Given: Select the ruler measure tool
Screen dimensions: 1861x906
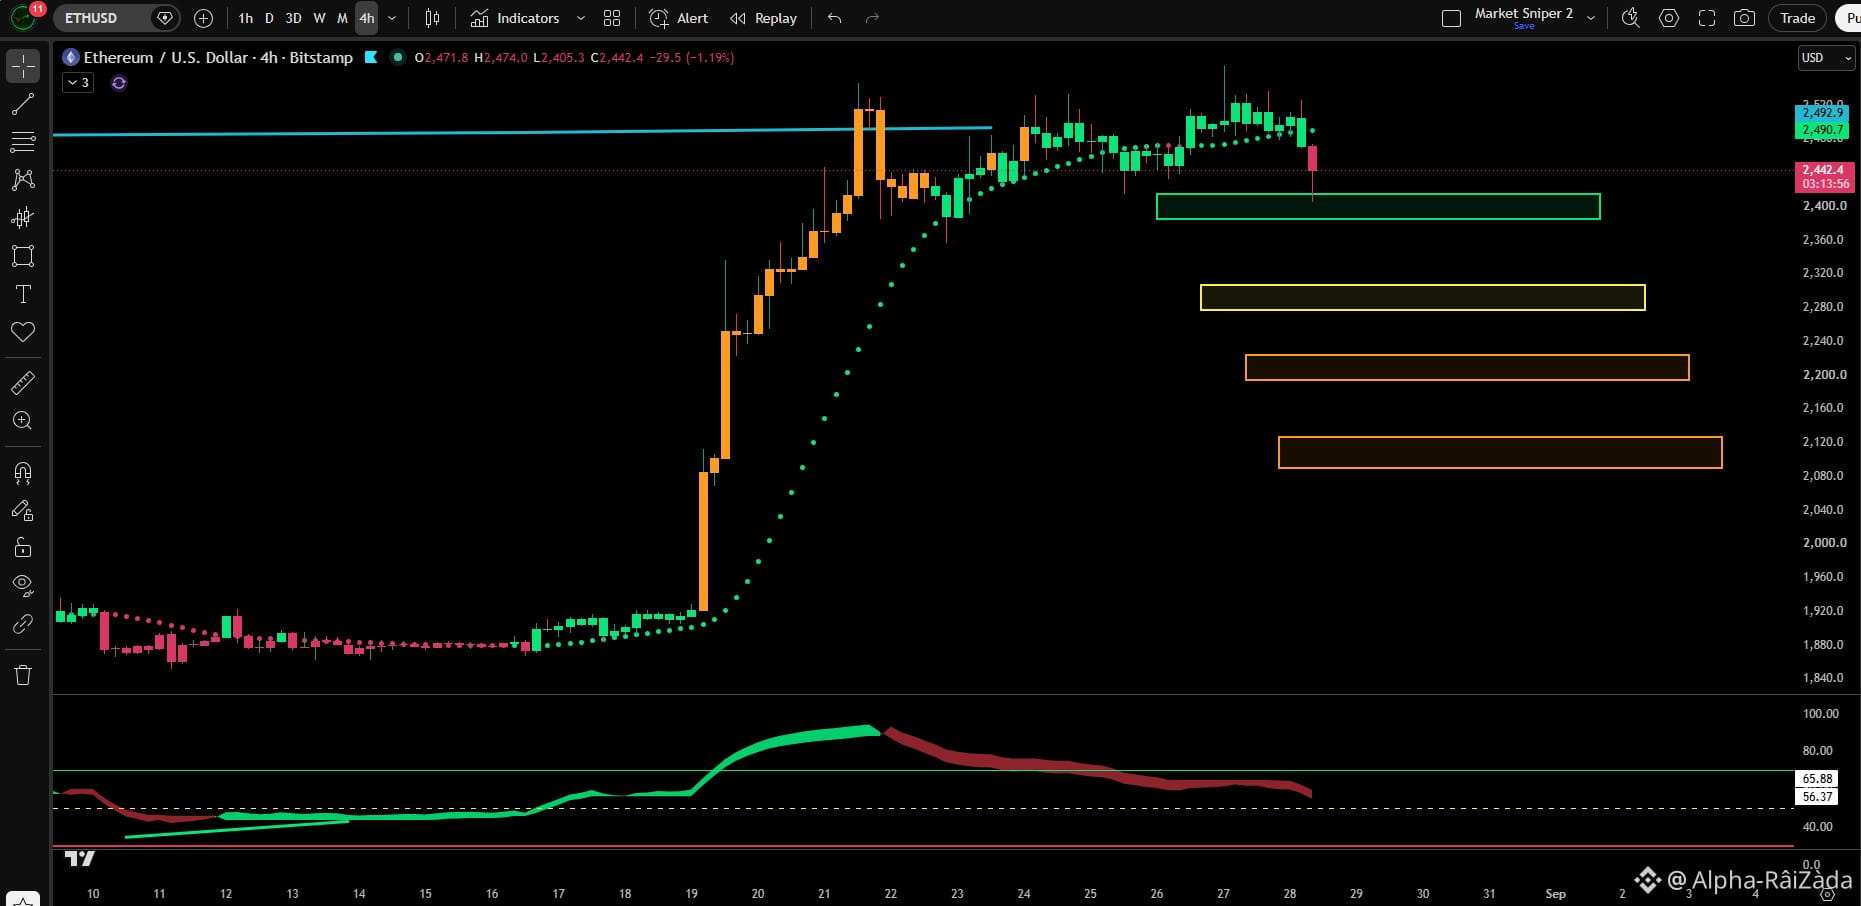Looking at the screenshot, I should coord(23,382).
